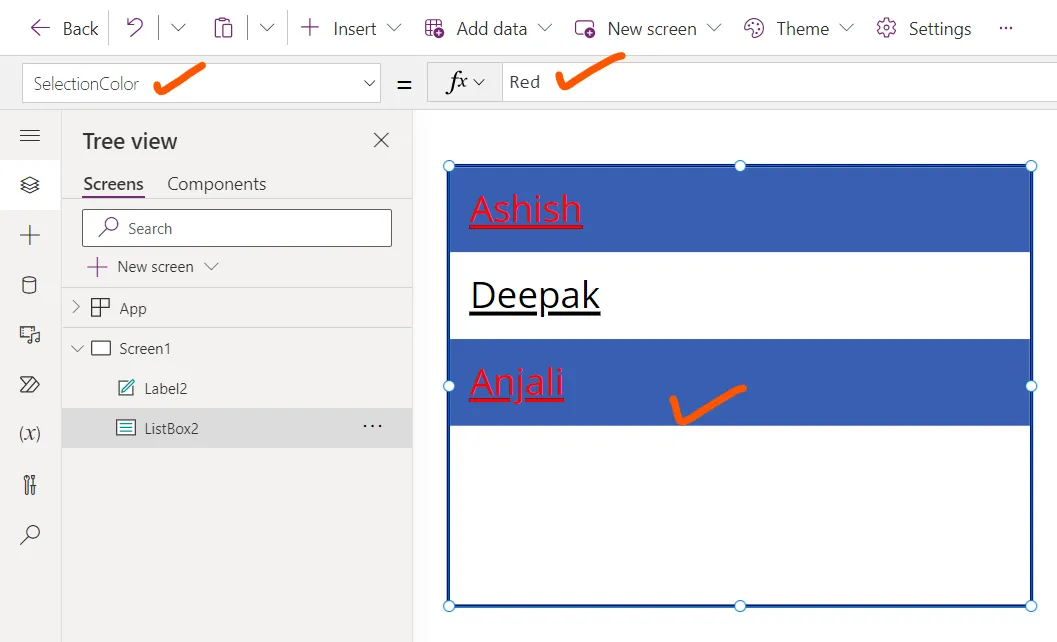1057x642 pixels.
Task: Open the Theme picker
Action: point(797,28)
